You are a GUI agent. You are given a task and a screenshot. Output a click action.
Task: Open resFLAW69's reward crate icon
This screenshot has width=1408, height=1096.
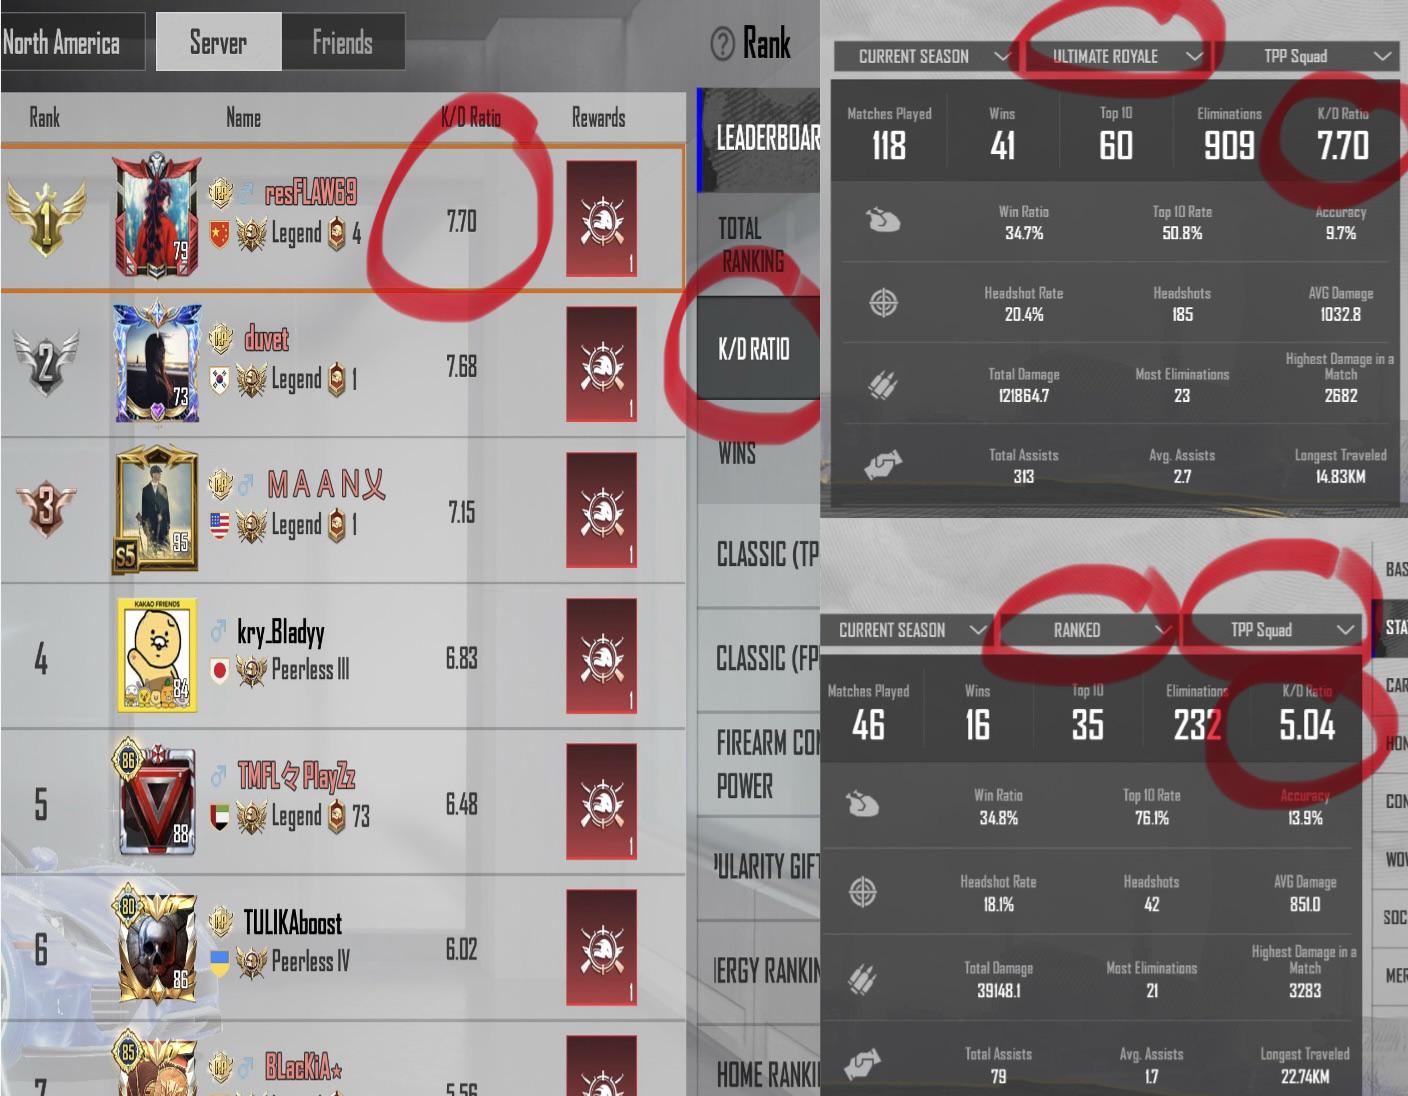tap(602, 219)
